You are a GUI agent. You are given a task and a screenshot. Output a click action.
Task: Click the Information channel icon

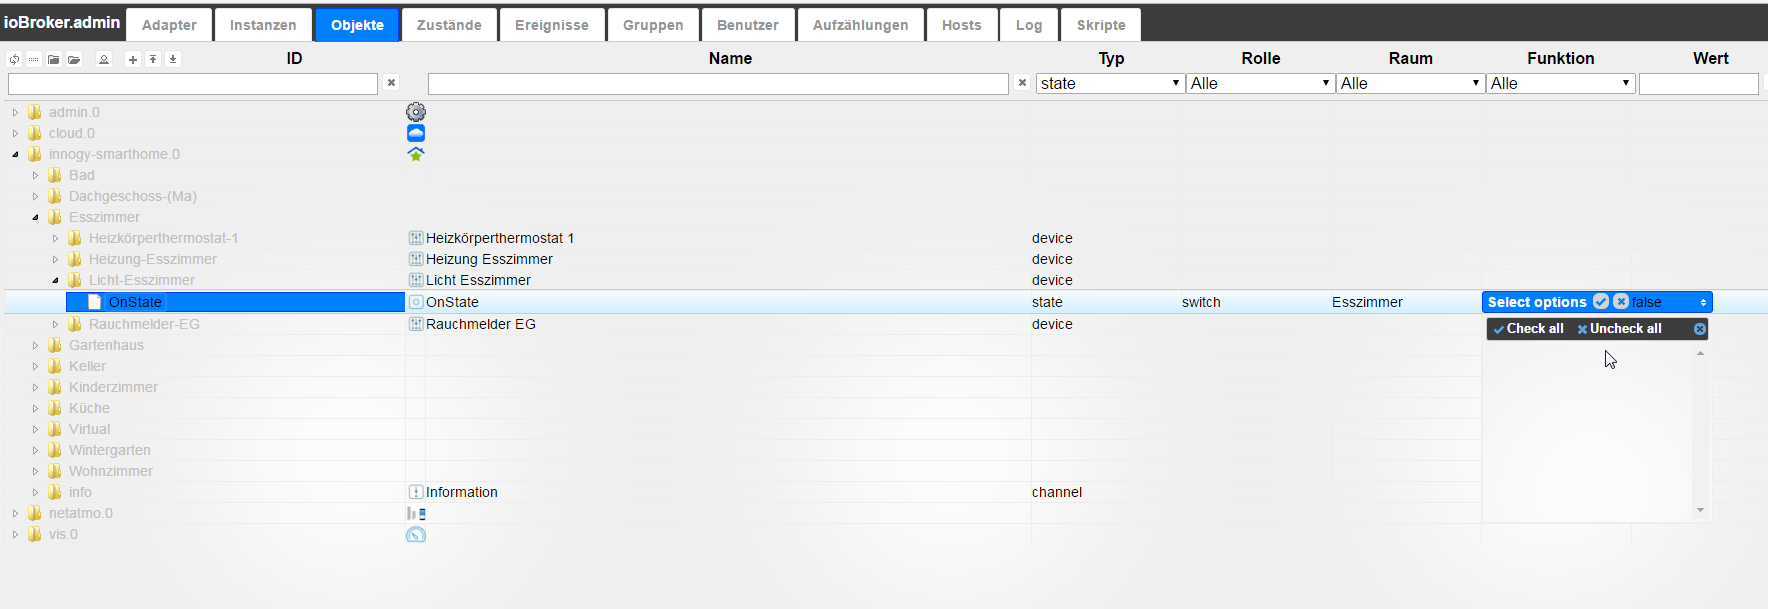tap(416, 492)
